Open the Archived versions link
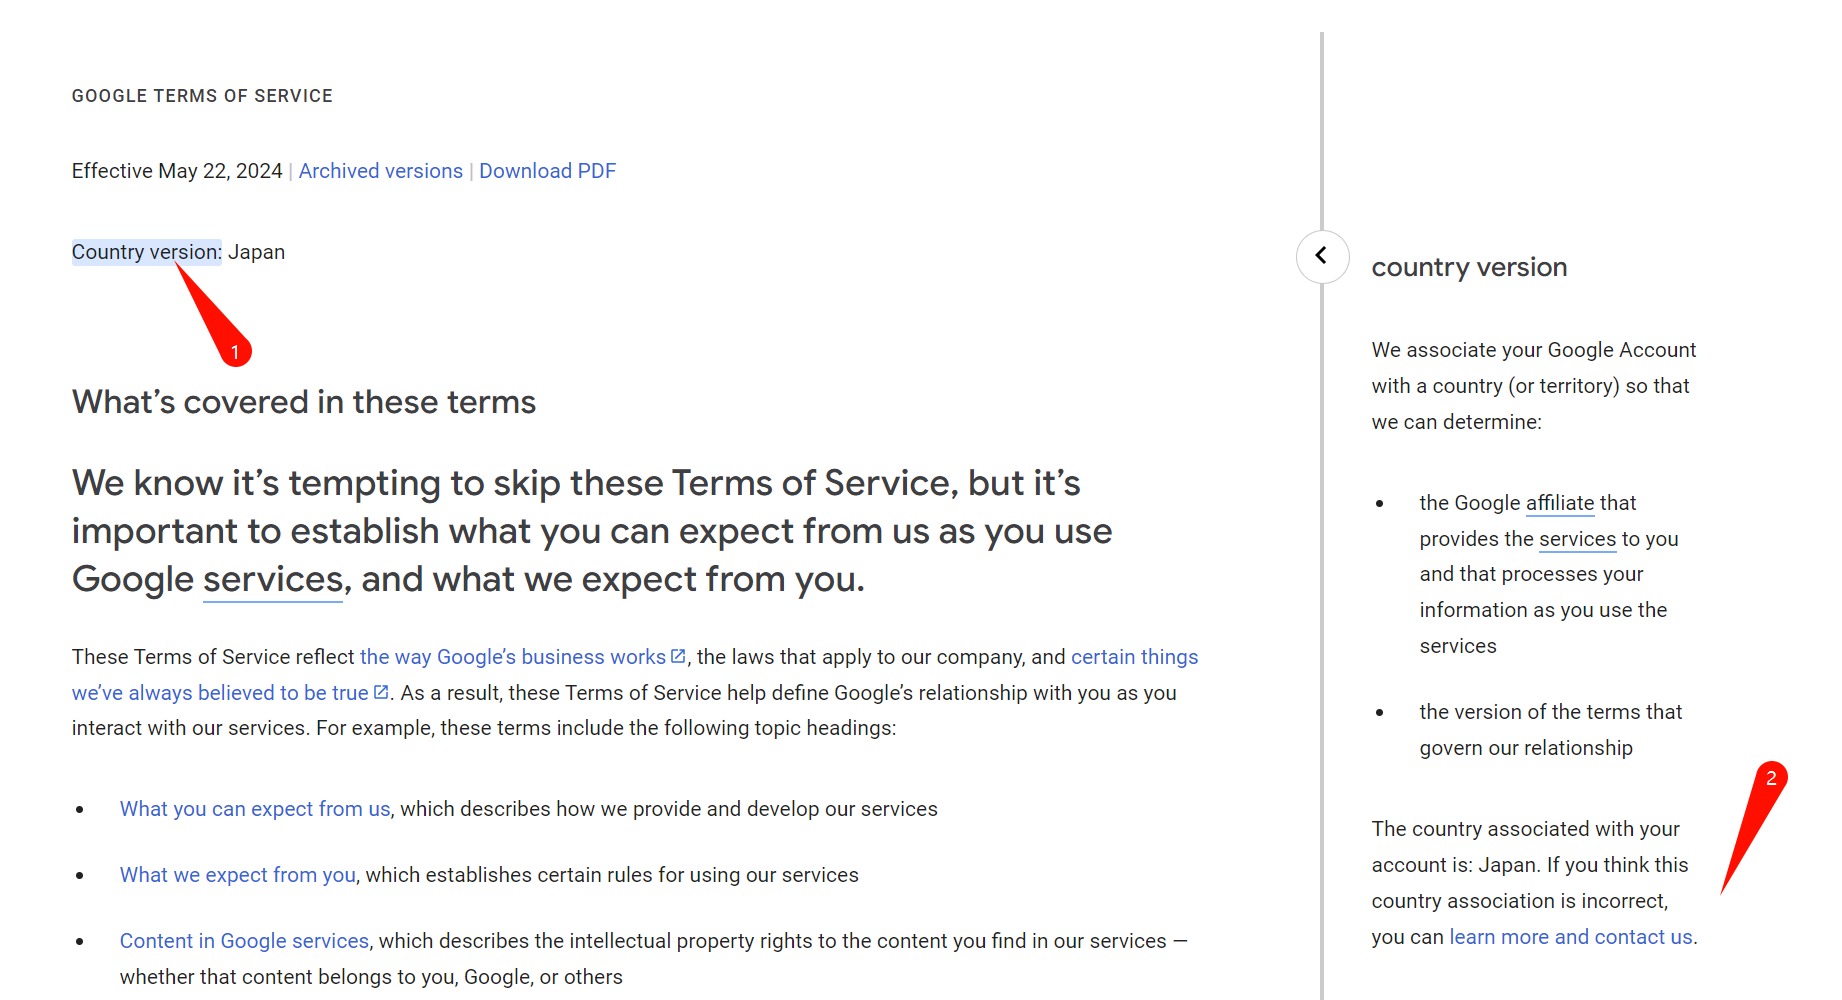The height and width of the screenshot is (1000, 1842). point(380,171)
